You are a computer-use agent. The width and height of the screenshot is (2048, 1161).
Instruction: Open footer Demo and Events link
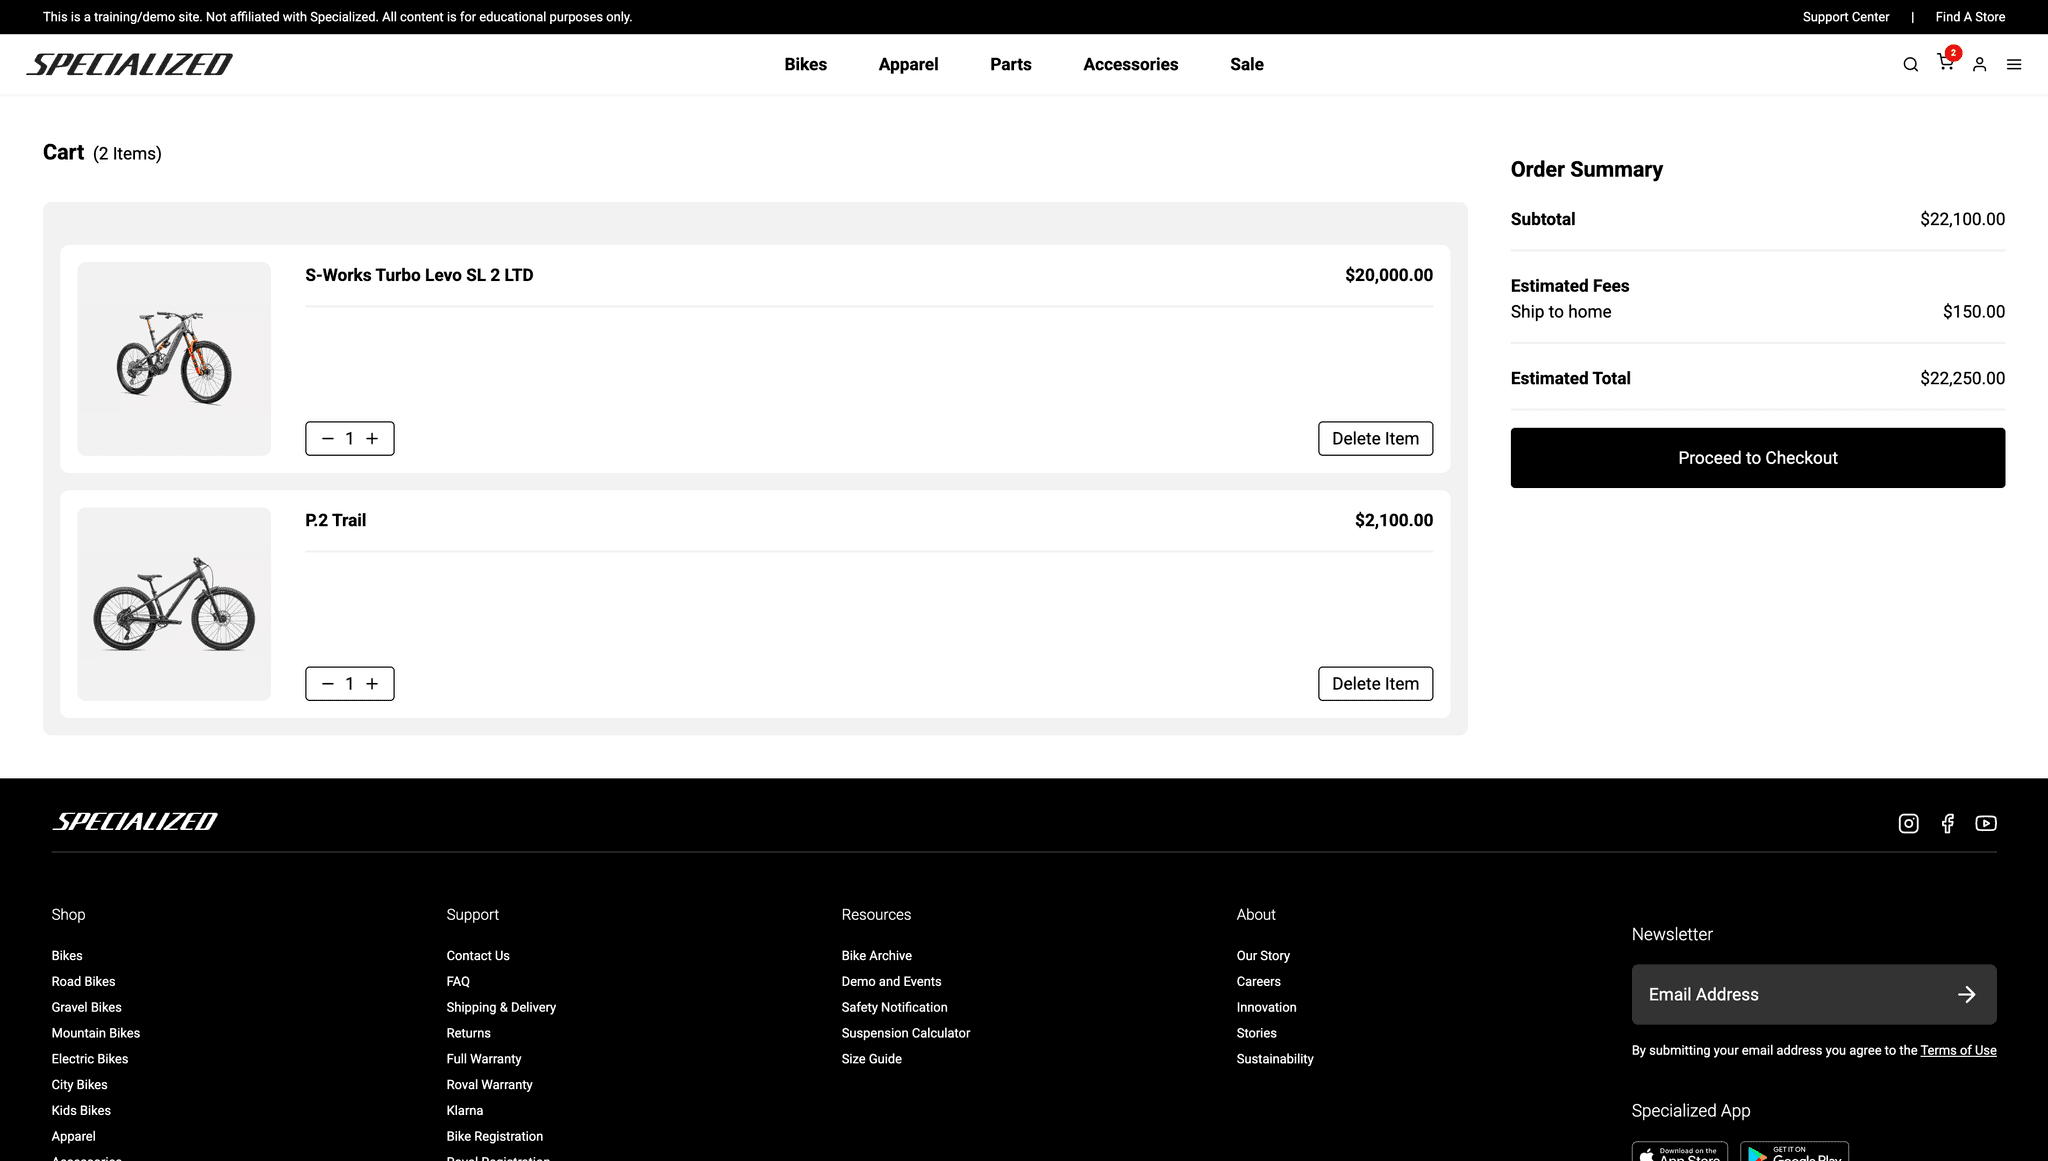click(892, 982)
